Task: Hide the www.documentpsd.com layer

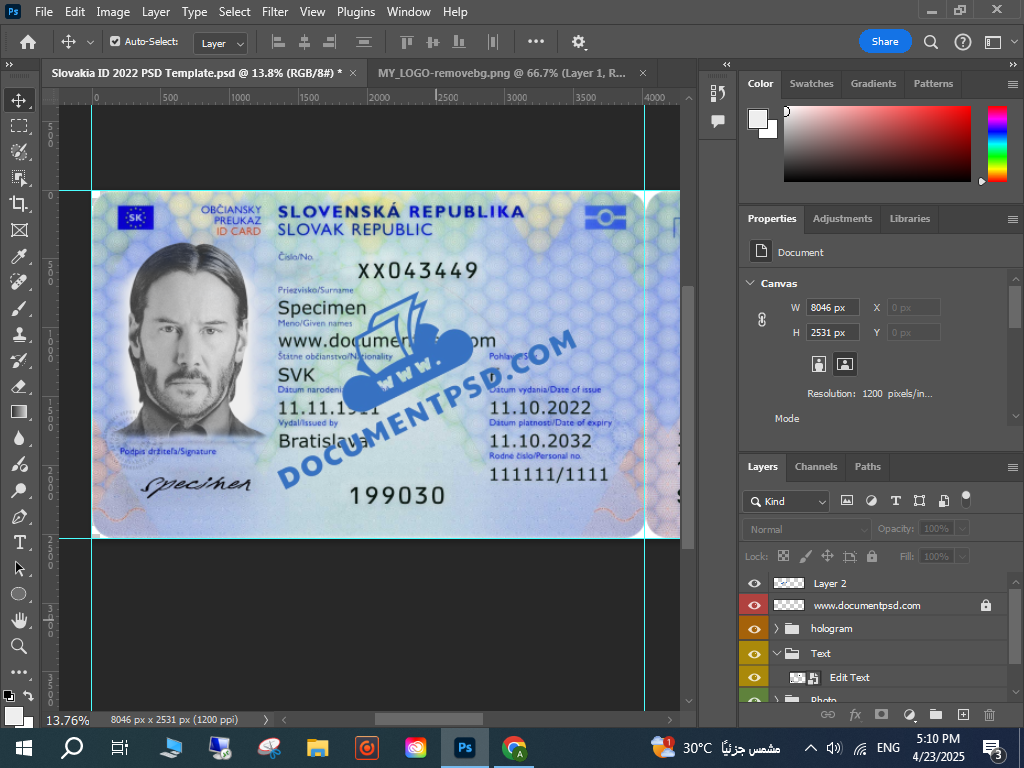Action: coord(754,605)
